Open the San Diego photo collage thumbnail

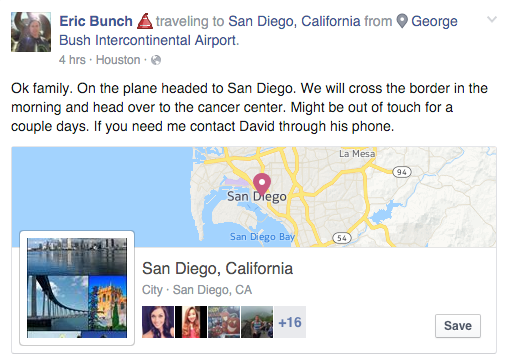tap(77, 288)
